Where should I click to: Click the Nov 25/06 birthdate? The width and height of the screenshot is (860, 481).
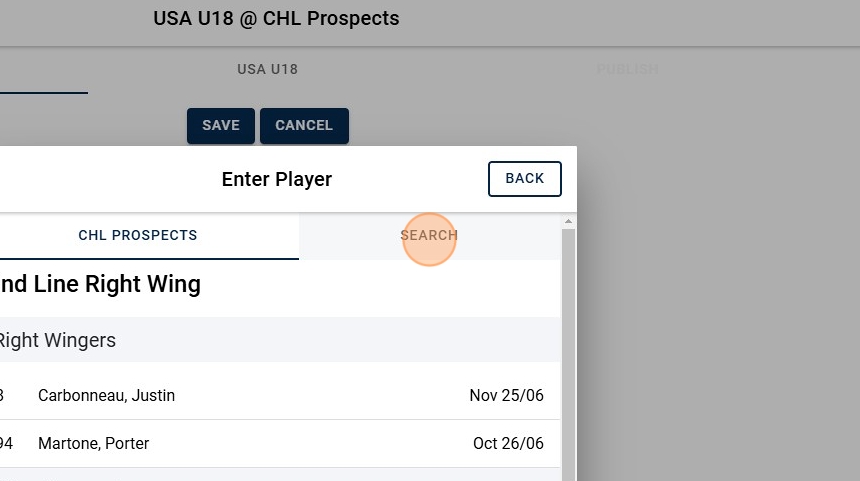[506, 396]
